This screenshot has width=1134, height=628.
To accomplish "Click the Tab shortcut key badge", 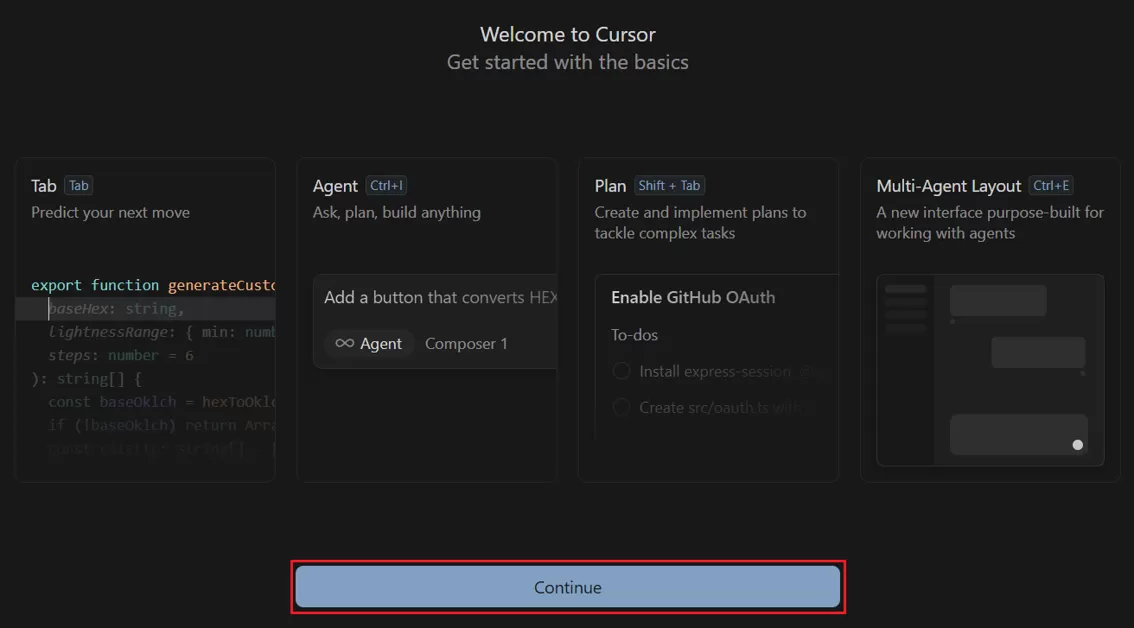I will click(78, 185).
